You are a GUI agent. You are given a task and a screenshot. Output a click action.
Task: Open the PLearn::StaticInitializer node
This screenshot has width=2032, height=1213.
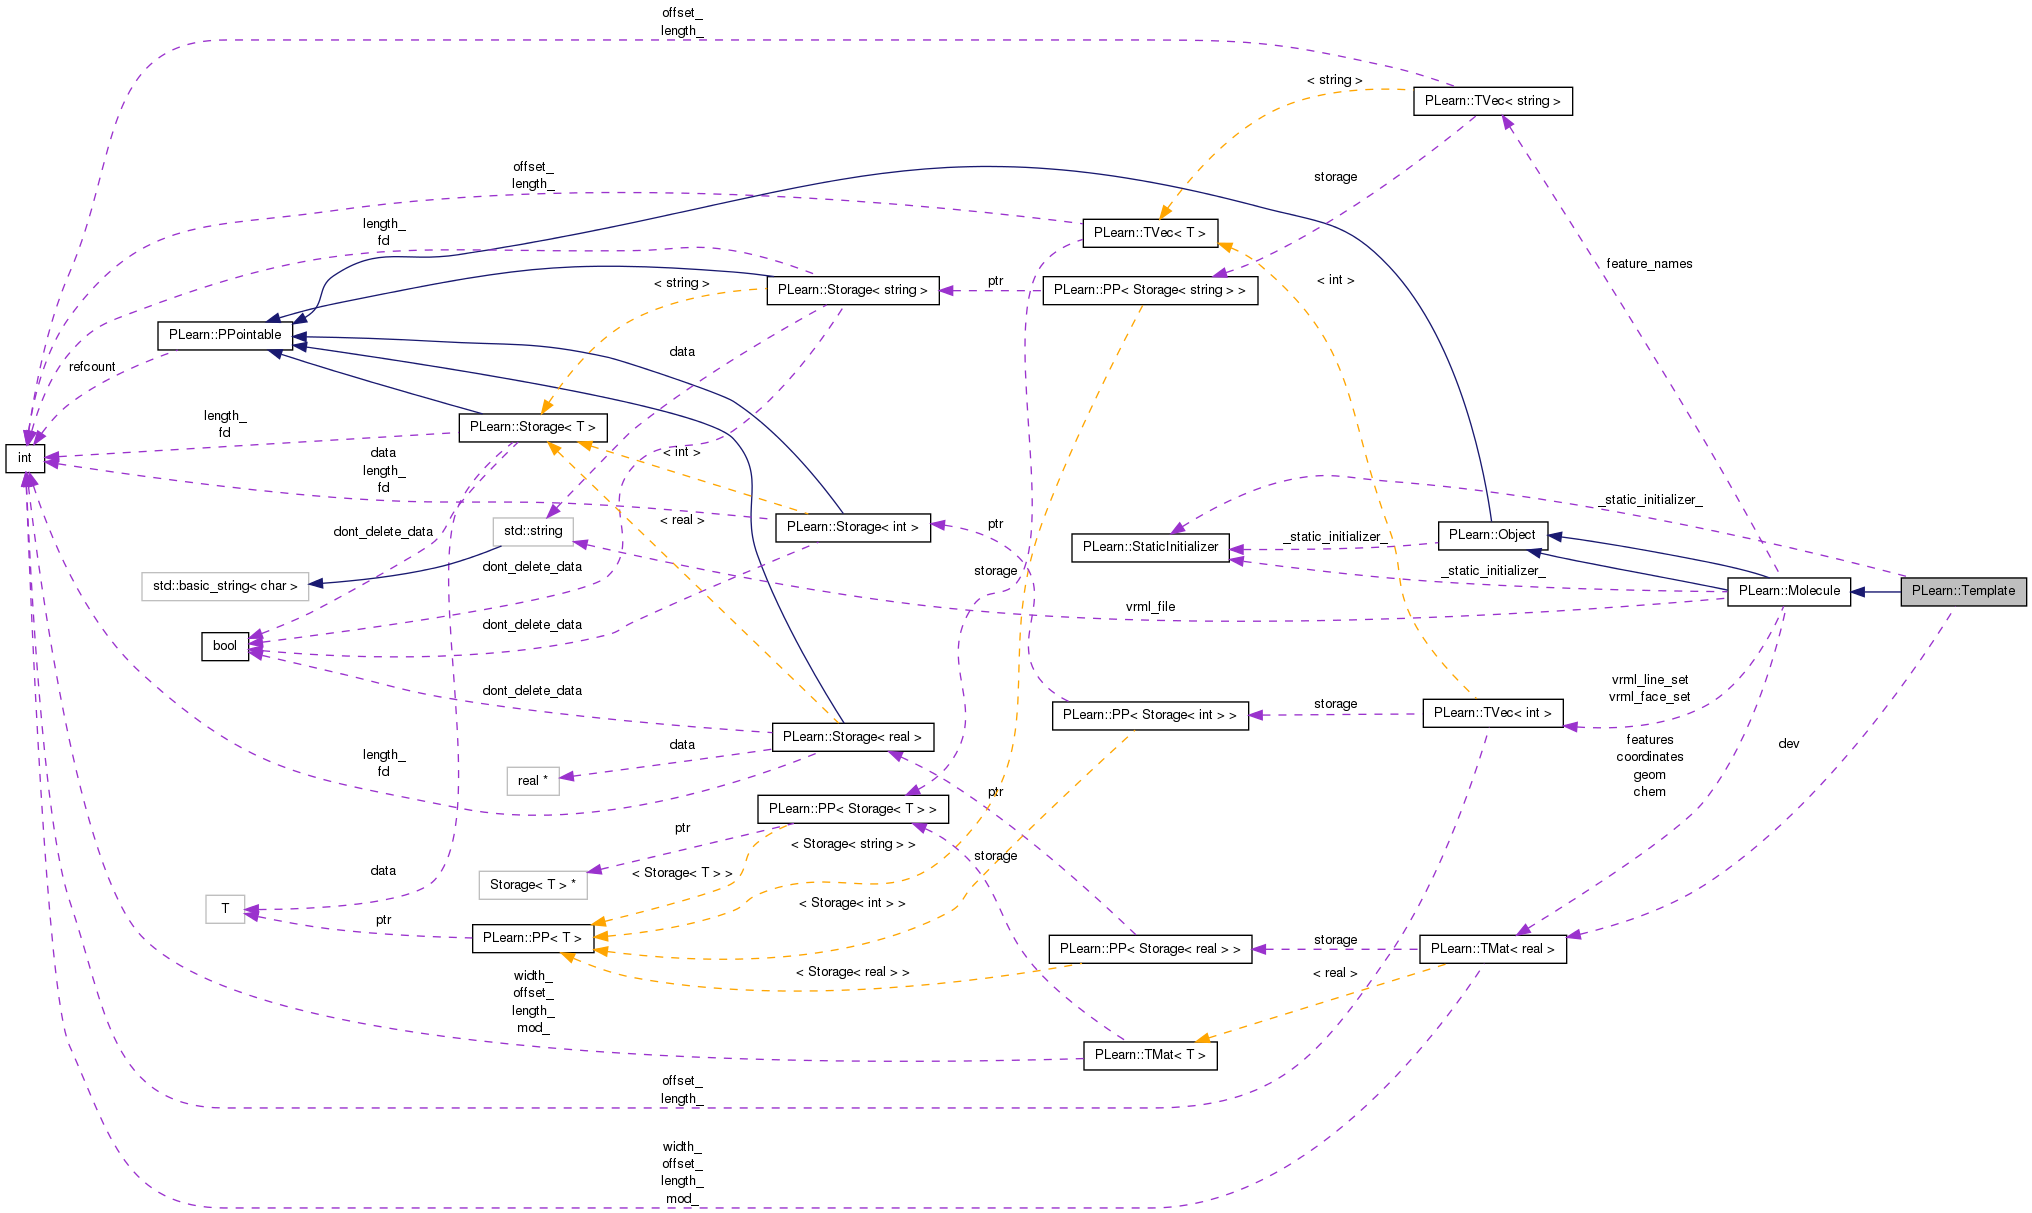click(1150, 547)
